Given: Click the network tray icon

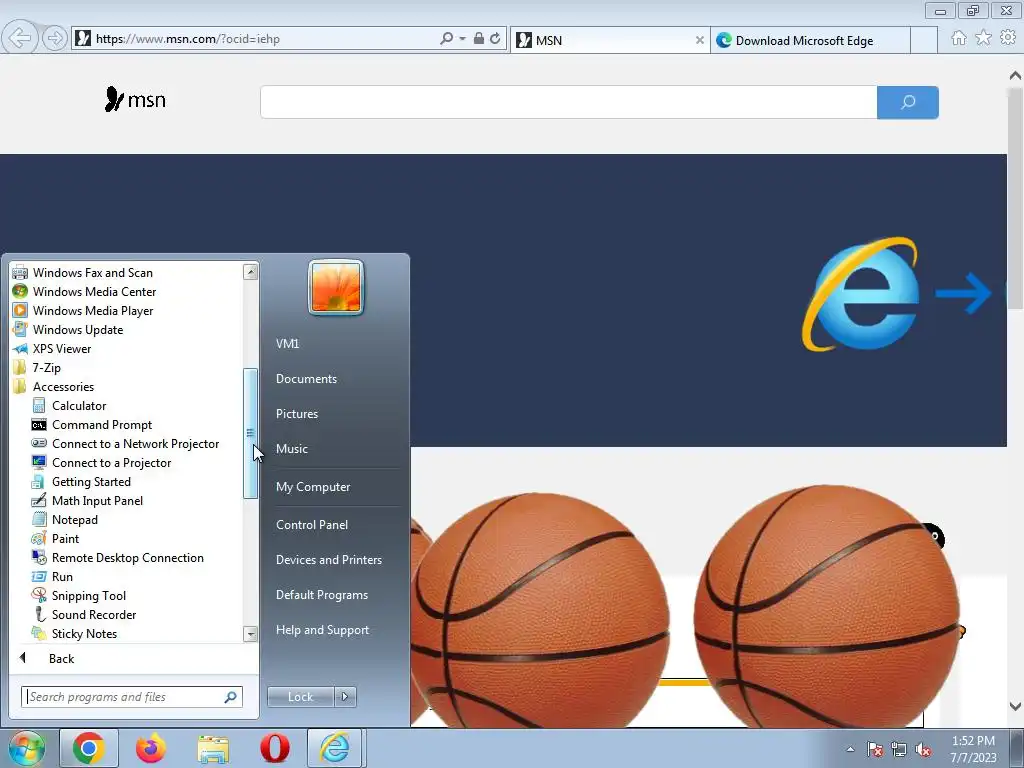Looking at the screenshot, I should [899, 749].
